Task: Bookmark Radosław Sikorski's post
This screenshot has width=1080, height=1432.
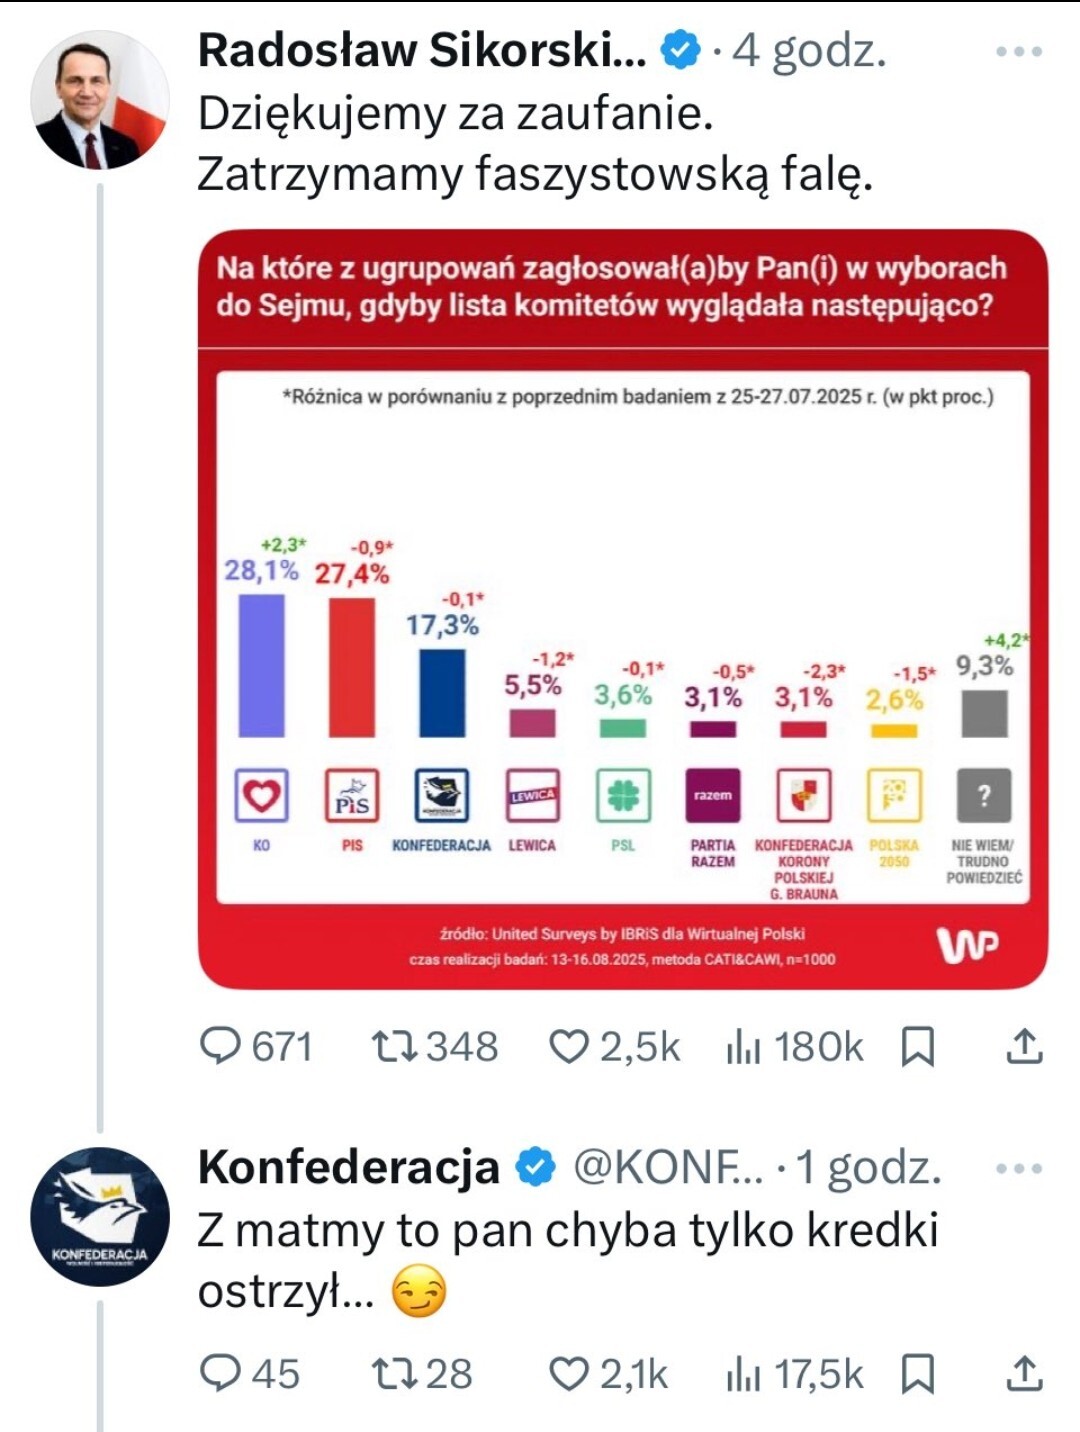Action: point(917,1047)
